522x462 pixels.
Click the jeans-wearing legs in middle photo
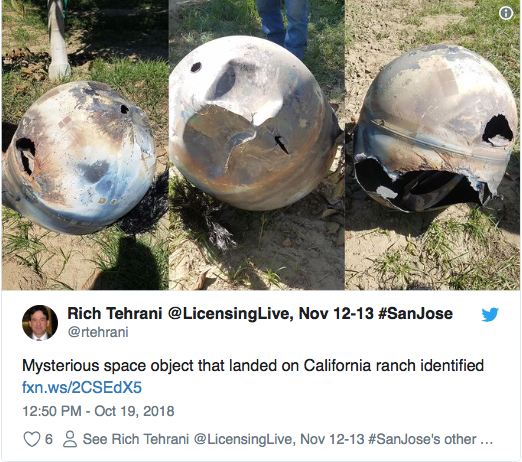tap(284, 25)
